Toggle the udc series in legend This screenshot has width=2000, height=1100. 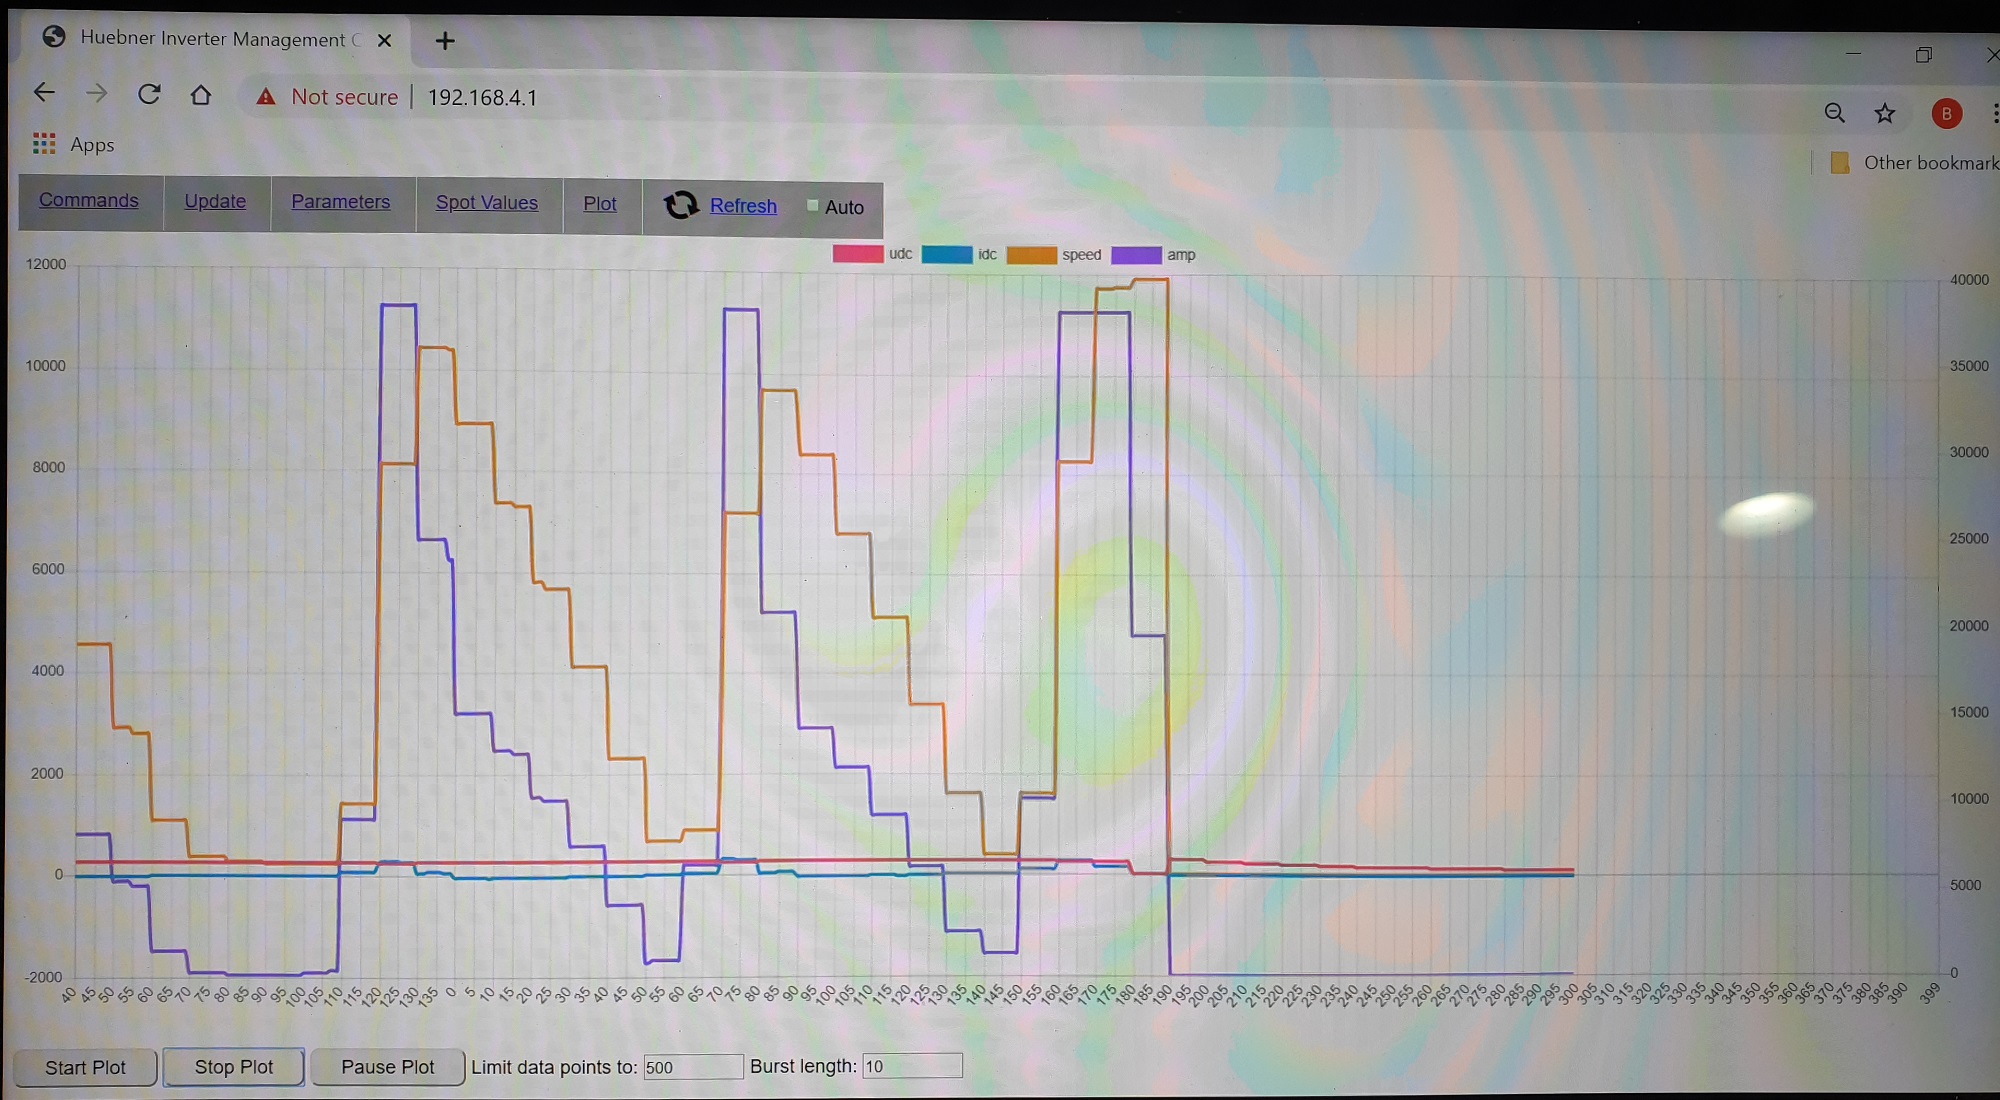click(857, 254)
